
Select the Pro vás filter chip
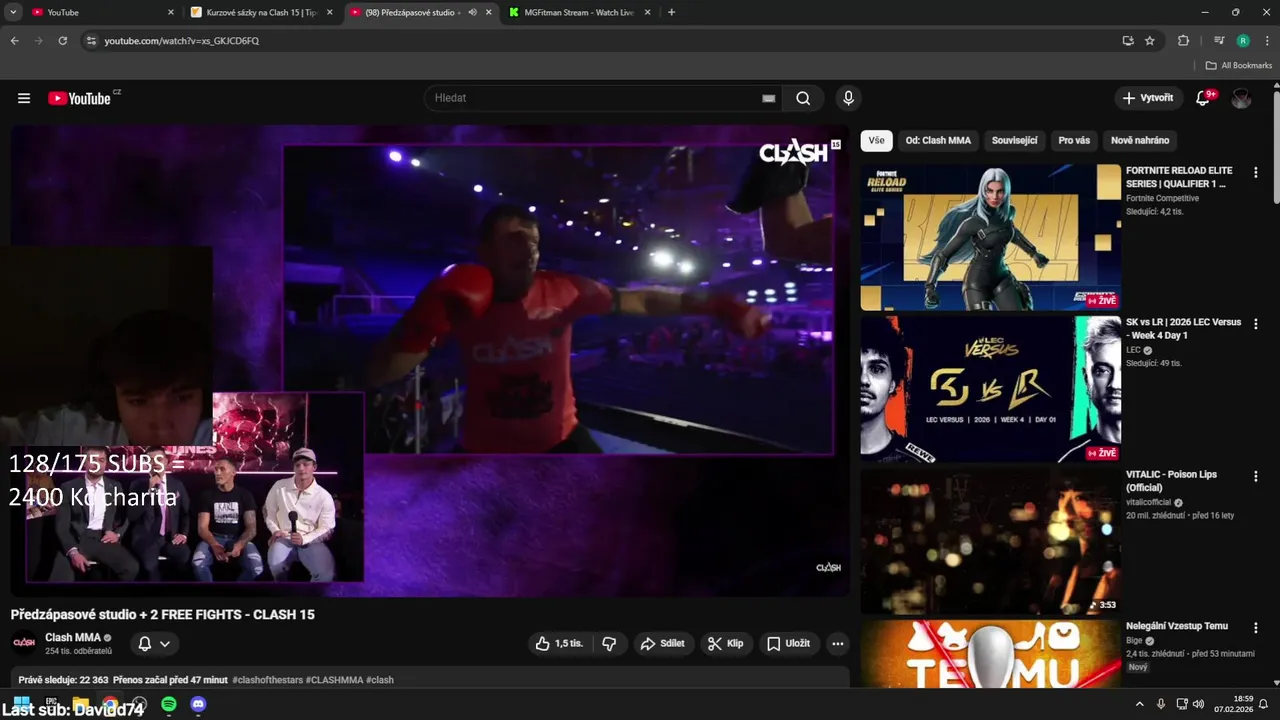1074,140
